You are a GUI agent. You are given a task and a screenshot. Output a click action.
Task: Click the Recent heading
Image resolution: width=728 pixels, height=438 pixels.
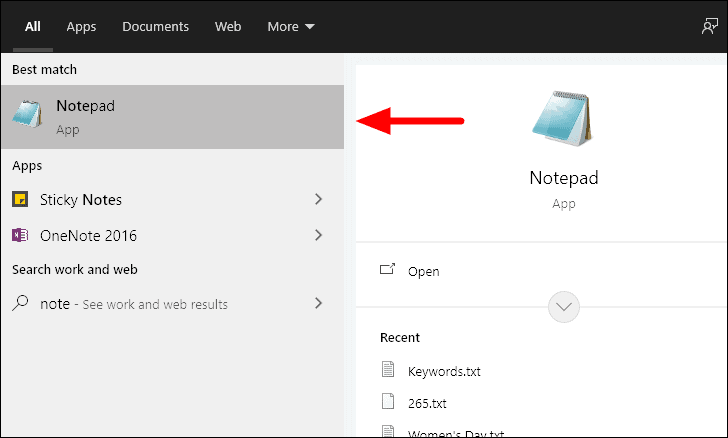[400, 338]
